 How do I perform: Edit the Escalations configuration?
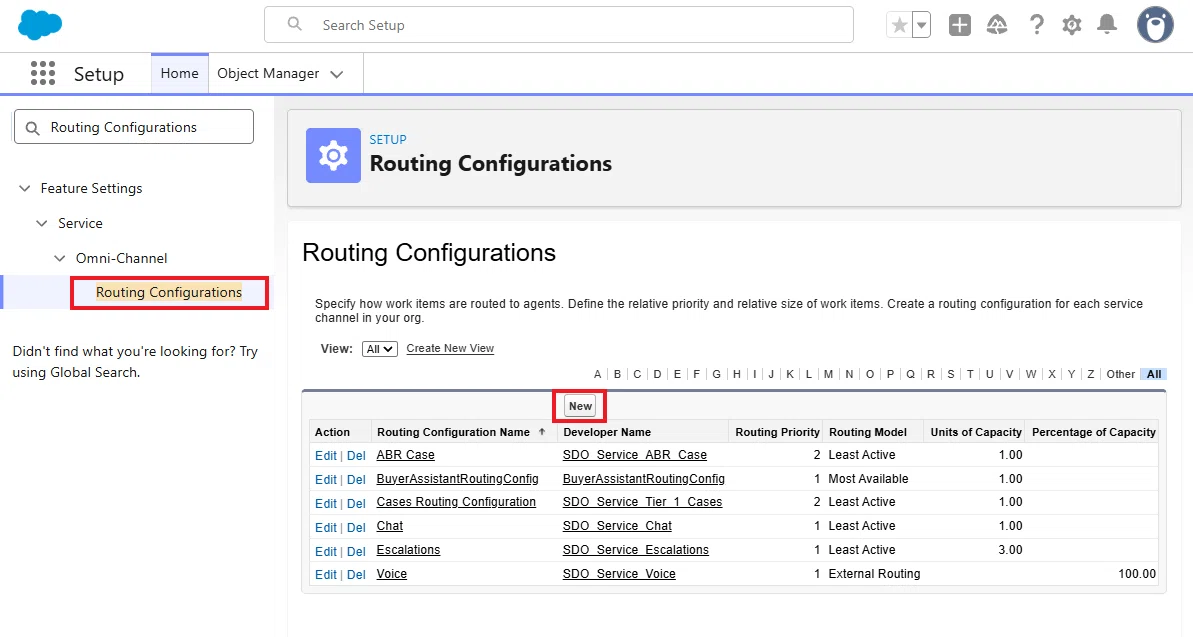pyautogui.click(x=326, y=551)
